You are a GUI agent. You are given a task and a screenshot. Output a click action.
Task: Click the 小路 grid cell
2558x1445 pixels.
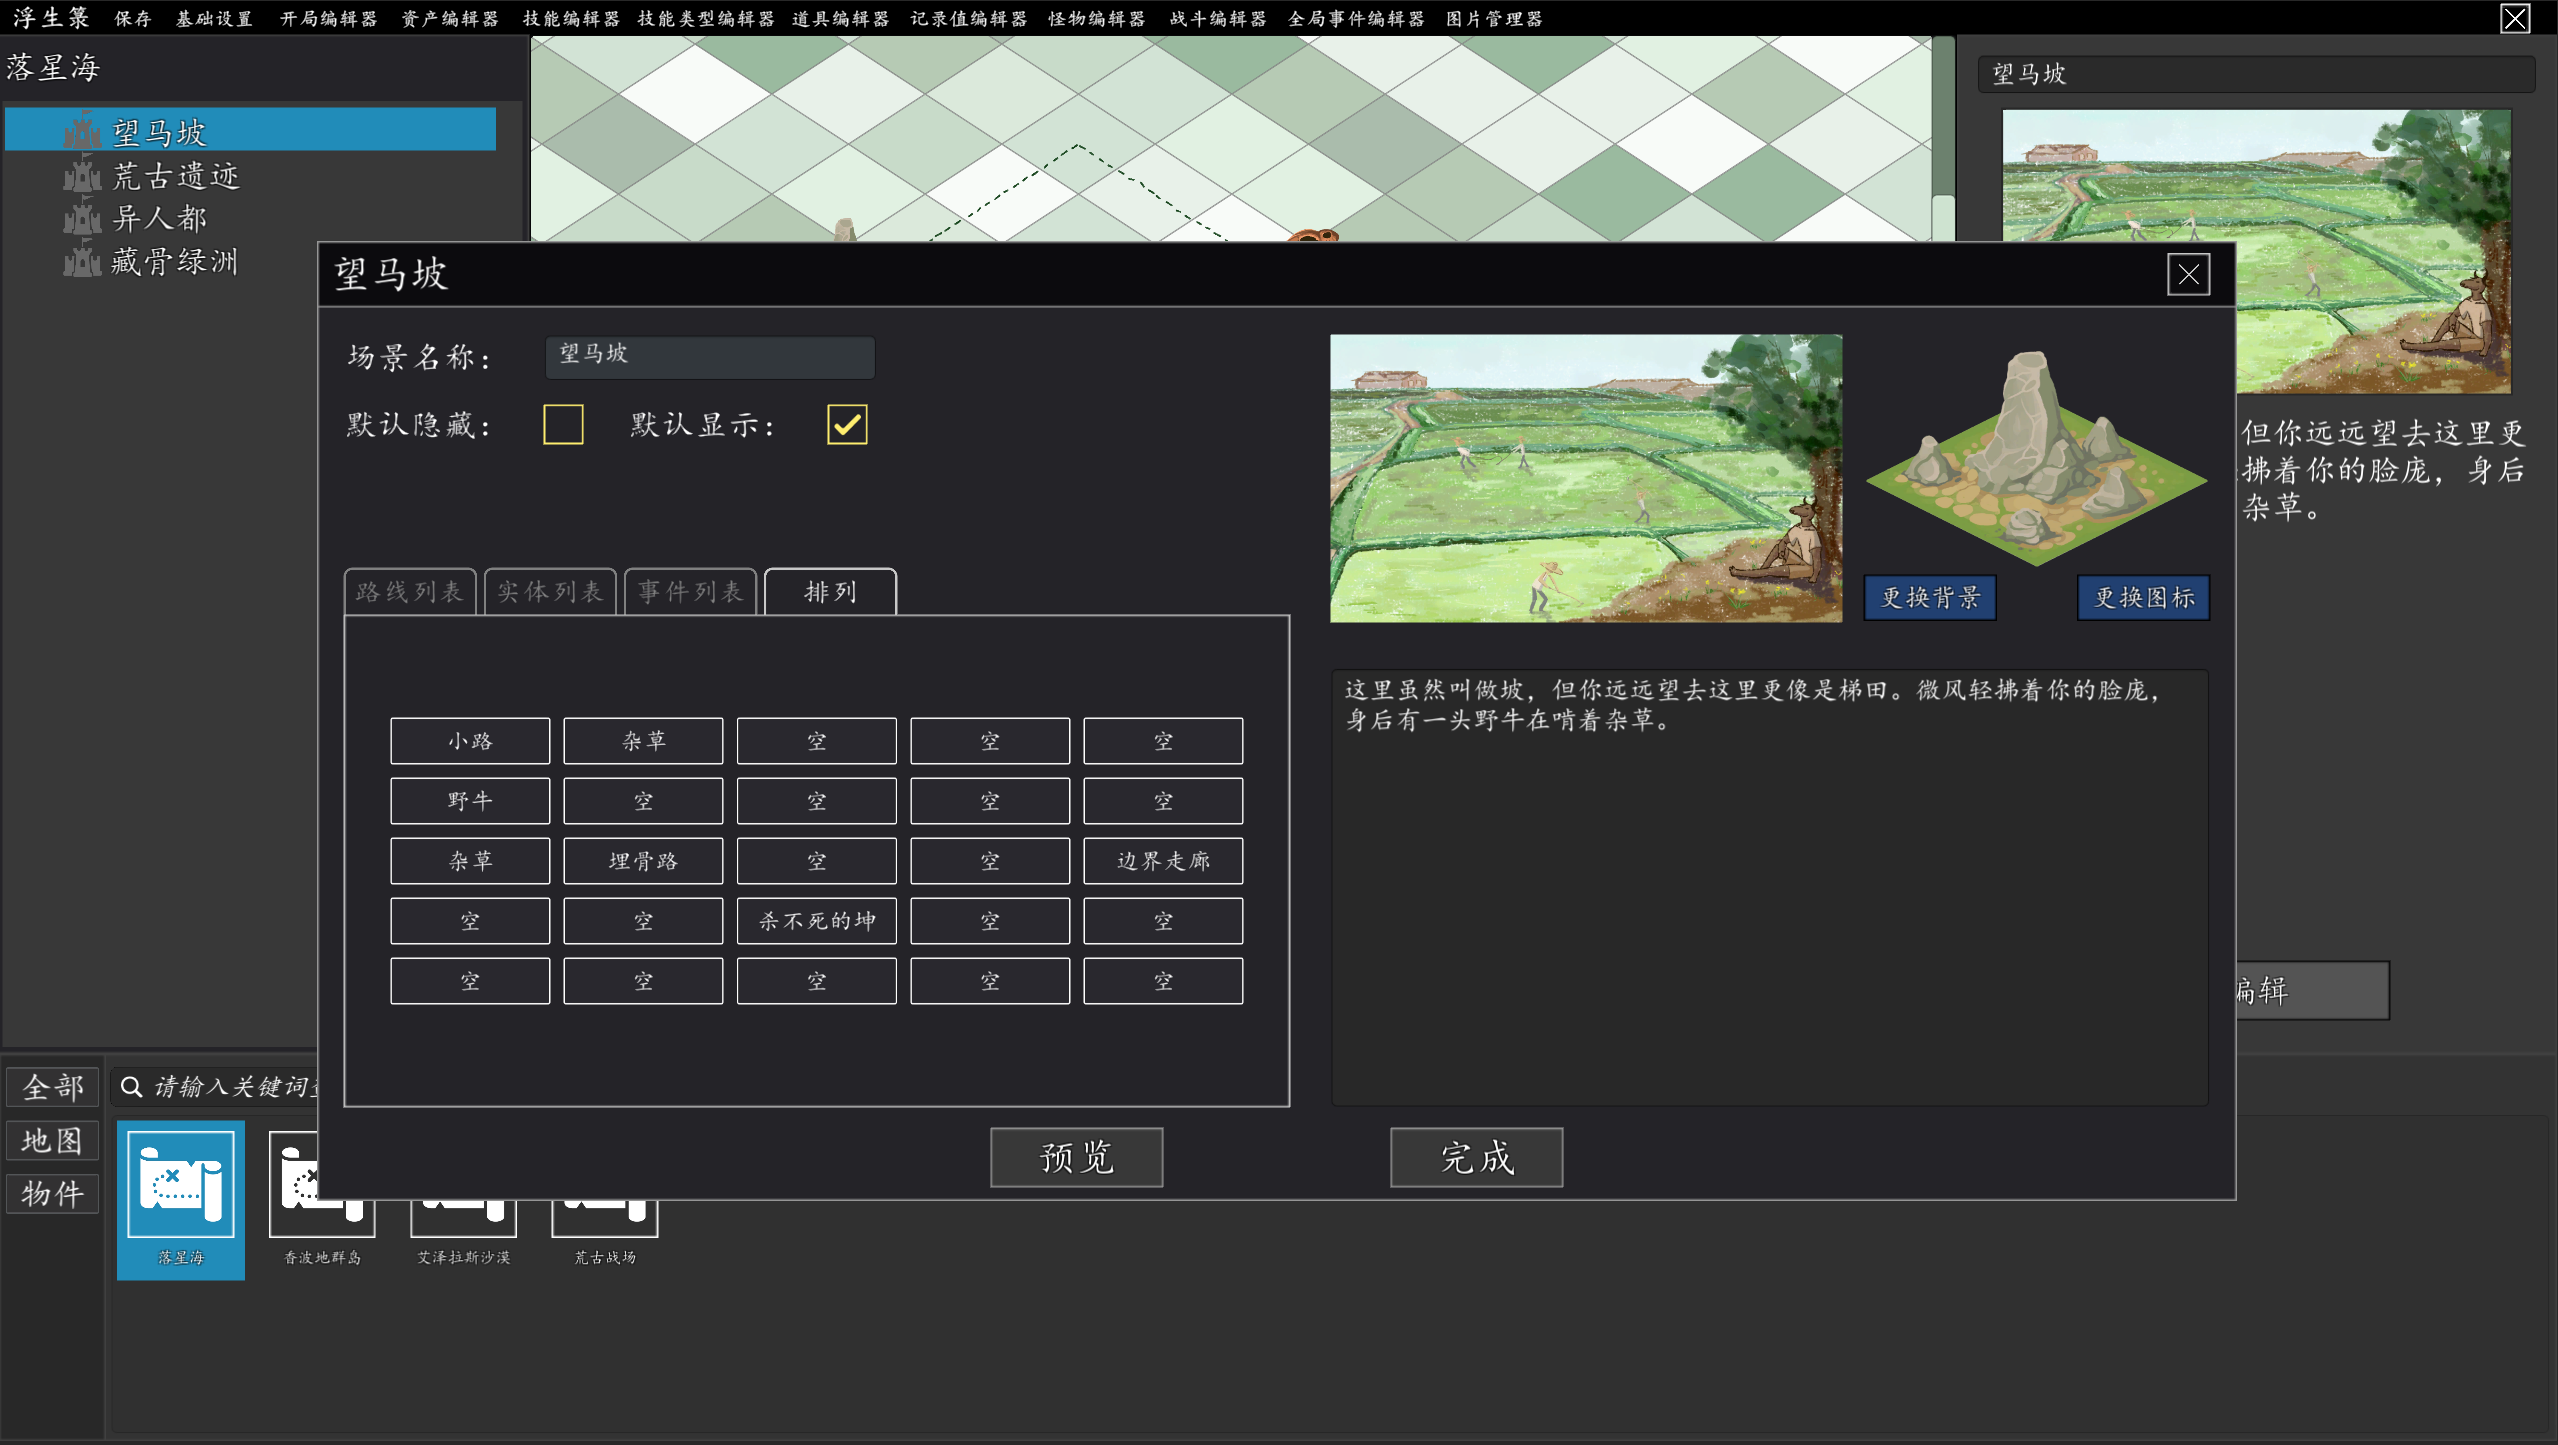[x=470, y=741]
